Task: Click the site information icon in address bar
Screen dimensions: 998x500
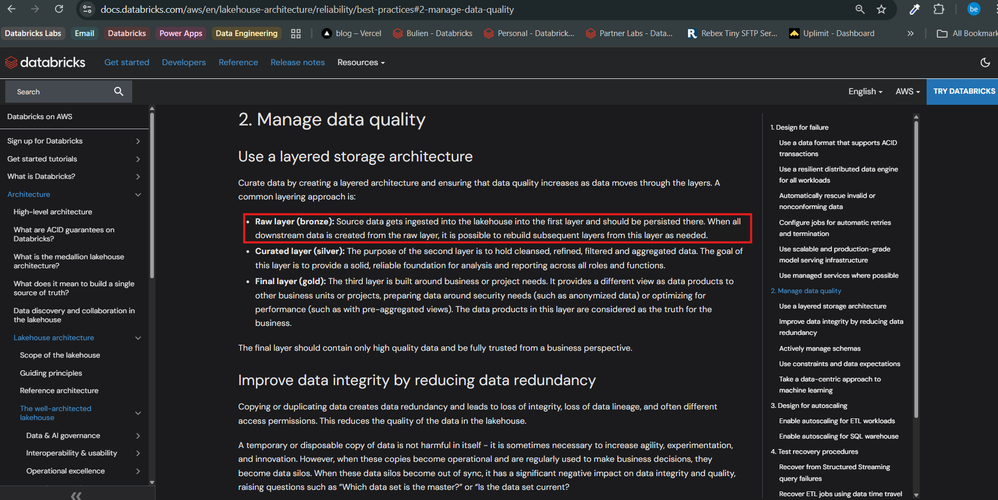Action: [x=88, y=9]
